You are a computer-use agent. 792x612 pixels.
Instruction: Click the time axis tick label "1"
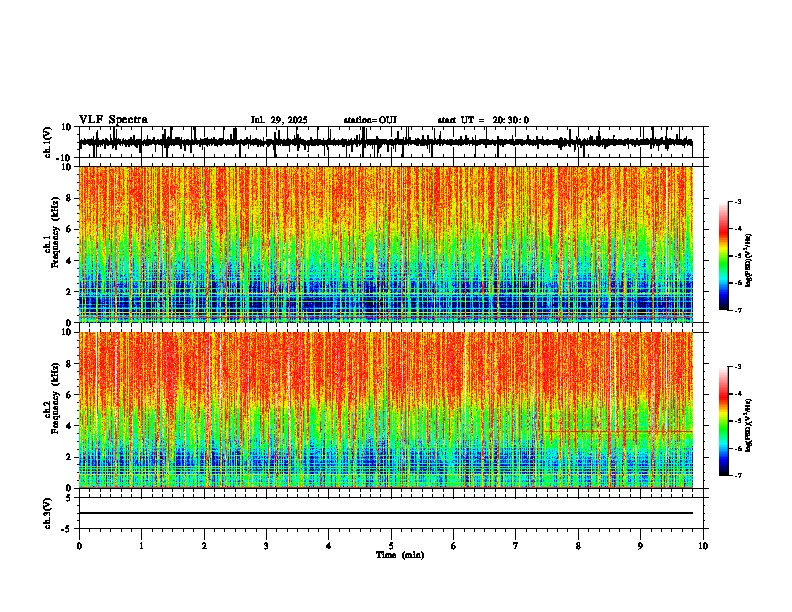[141, 546]
